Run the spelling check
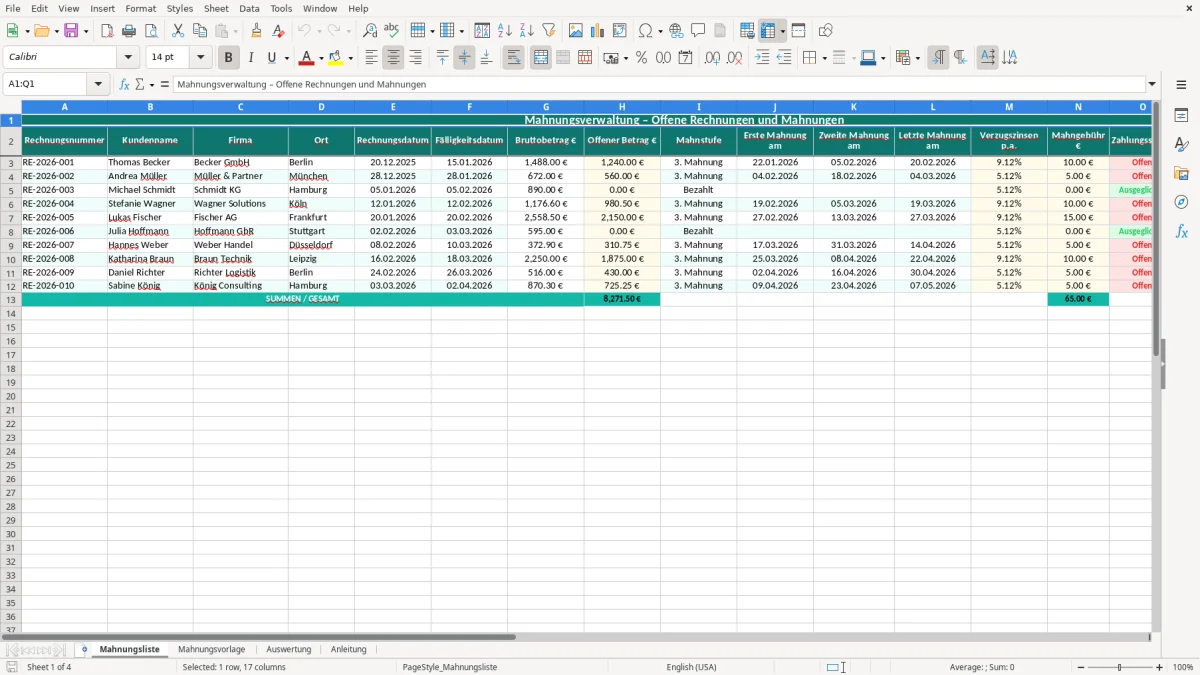This screenshot has height=675, width=1200. pos(392,31)
